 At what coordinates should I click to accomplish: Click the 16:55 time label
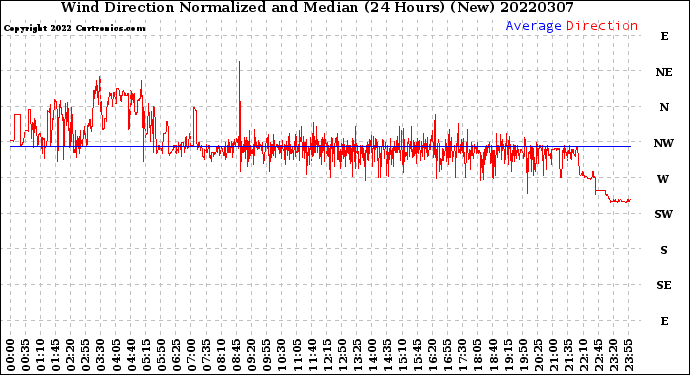448,355
